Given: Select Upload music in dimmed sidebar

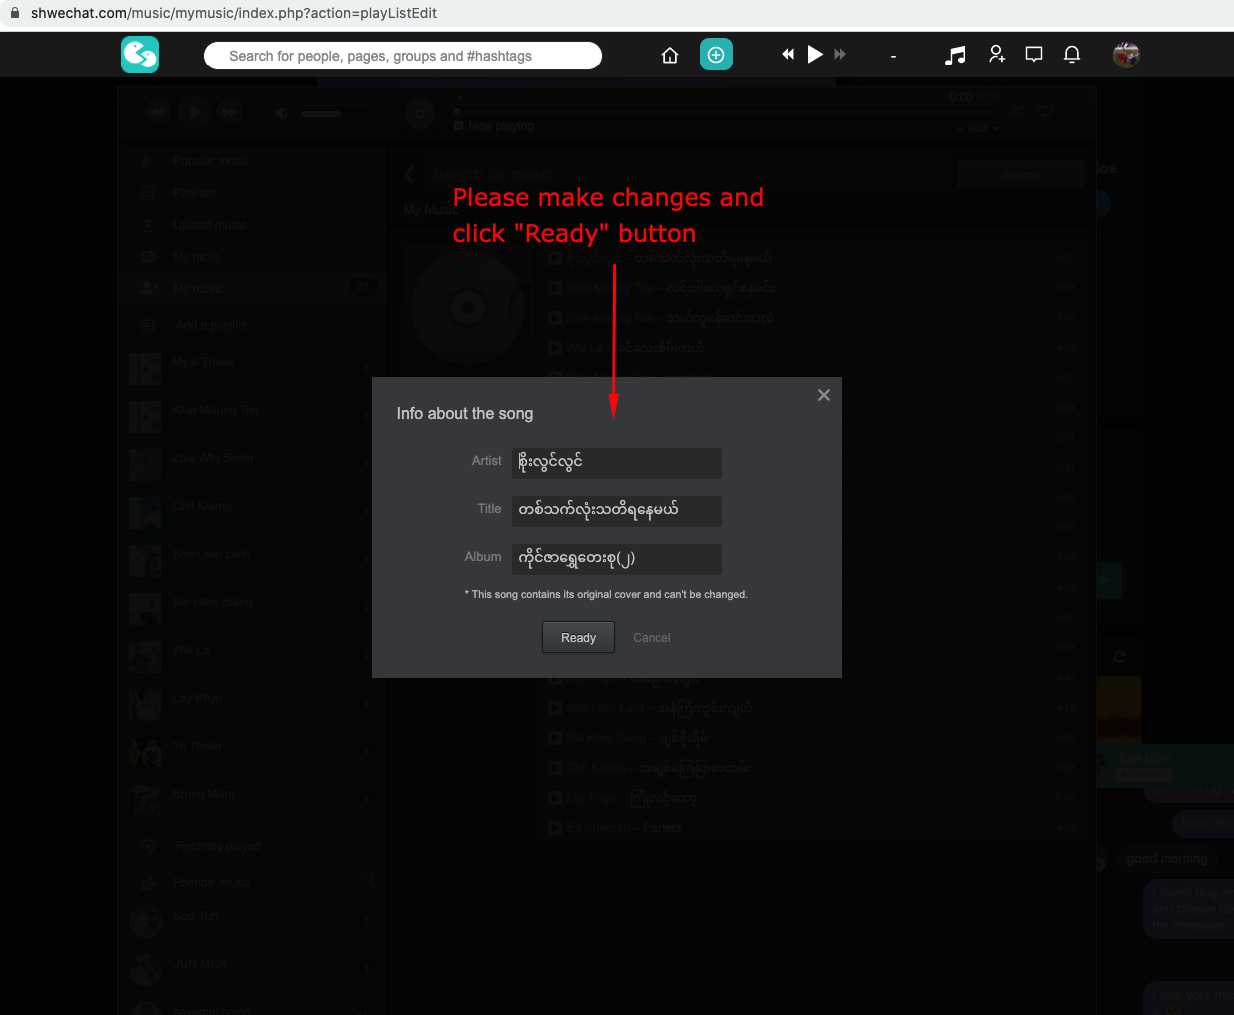Looking at the screenshot, I should (210, 225).
